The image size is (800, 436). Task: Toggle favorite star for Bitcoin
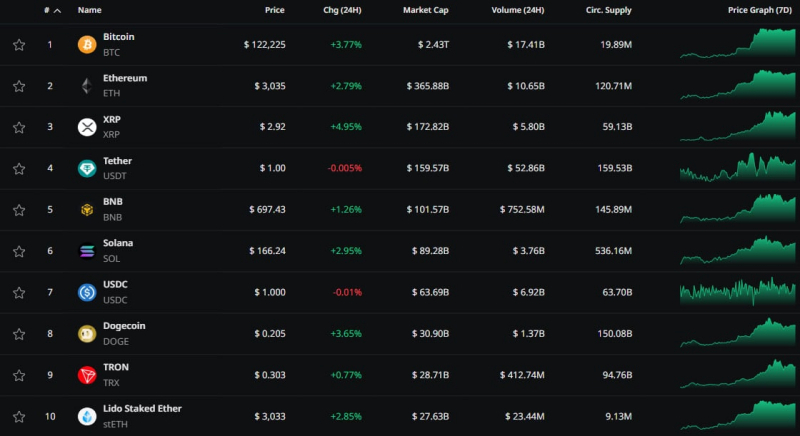19,45
